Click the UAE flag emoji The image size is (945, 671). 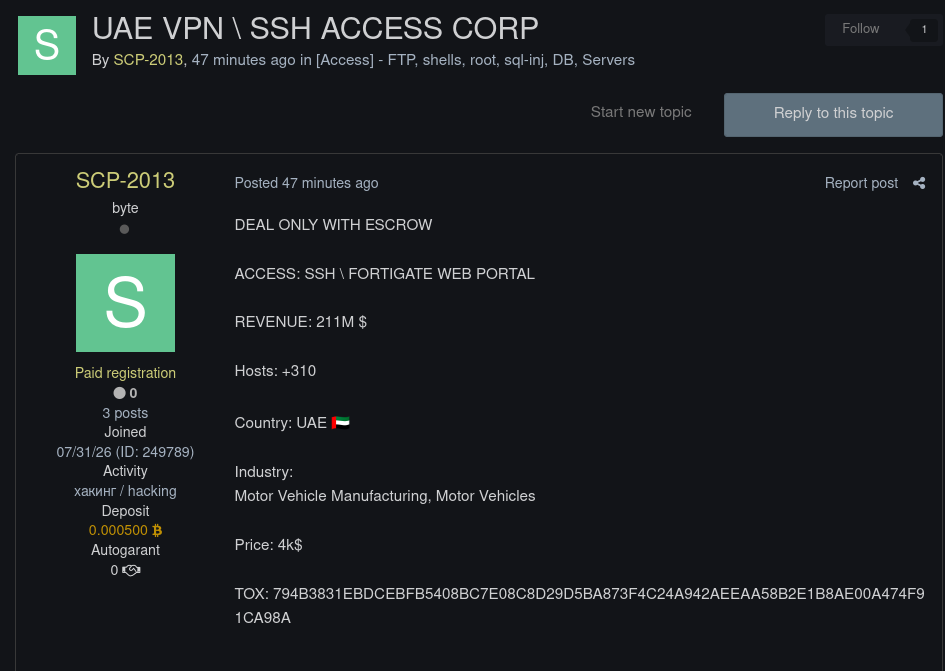[341, 423]
